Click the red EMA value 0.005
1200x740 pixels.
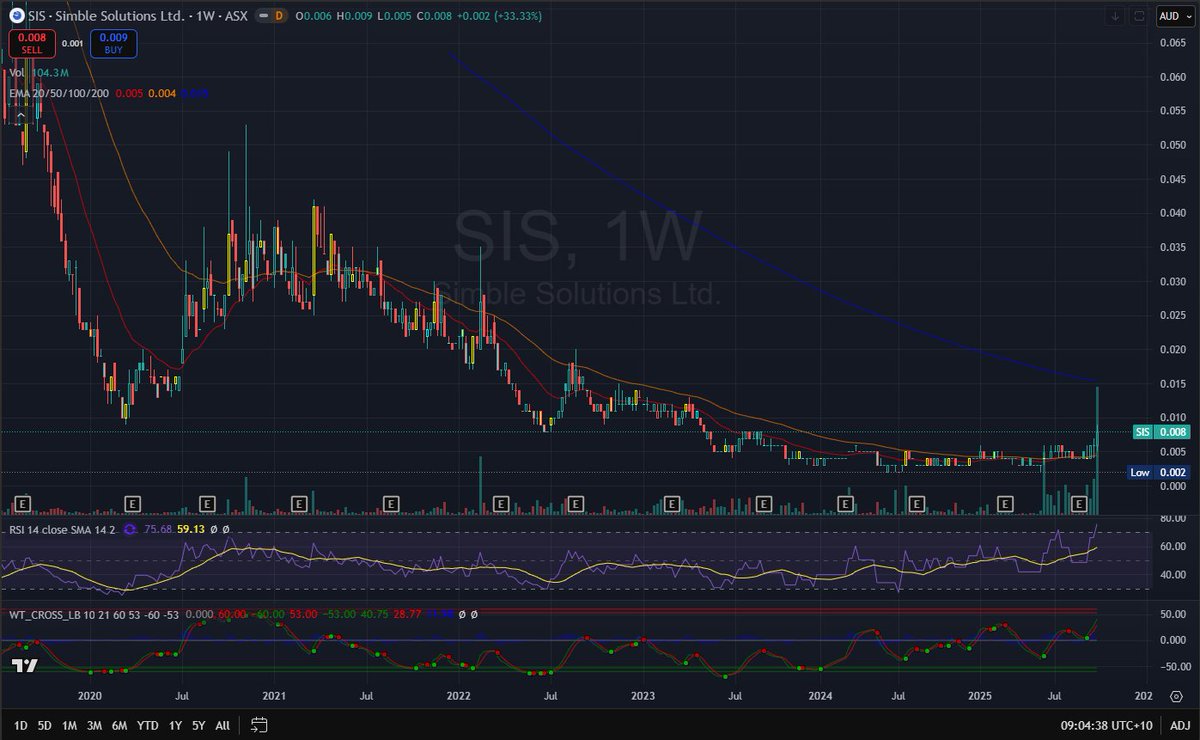129,93
